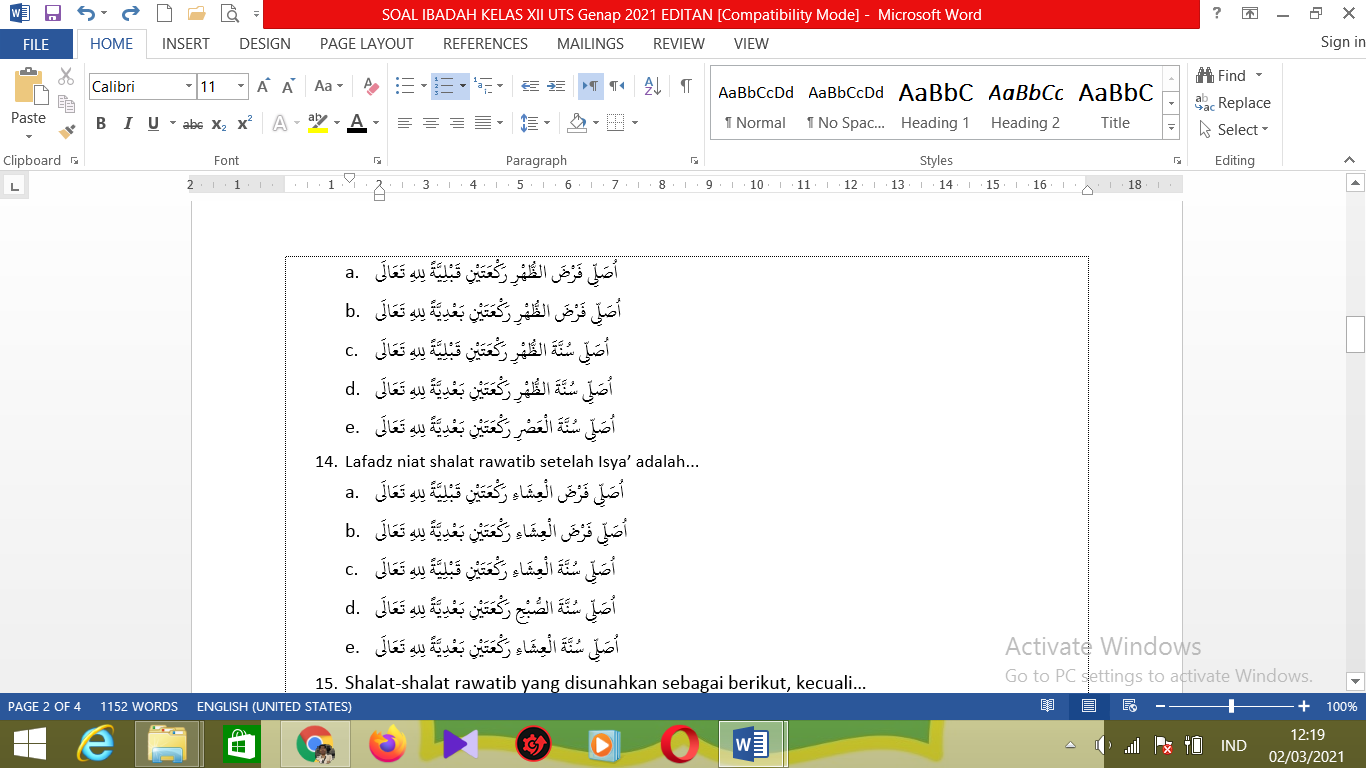The width and height of the screenshot is (1366, 768).
Task: Open the PAGE LAYOUT ribbon tab
Action: pos(366,44)
